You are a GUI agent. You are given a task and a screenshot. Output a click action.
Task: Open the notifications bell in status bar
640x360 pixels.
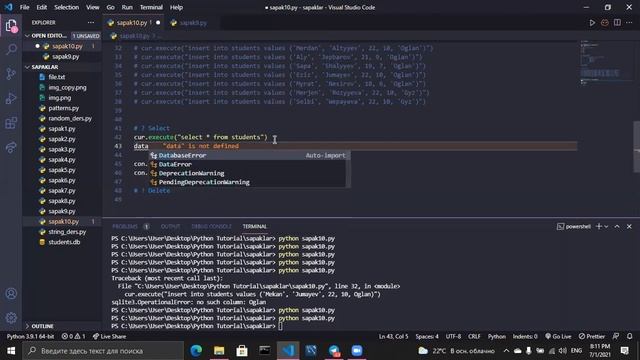click(x=629, y=336)
